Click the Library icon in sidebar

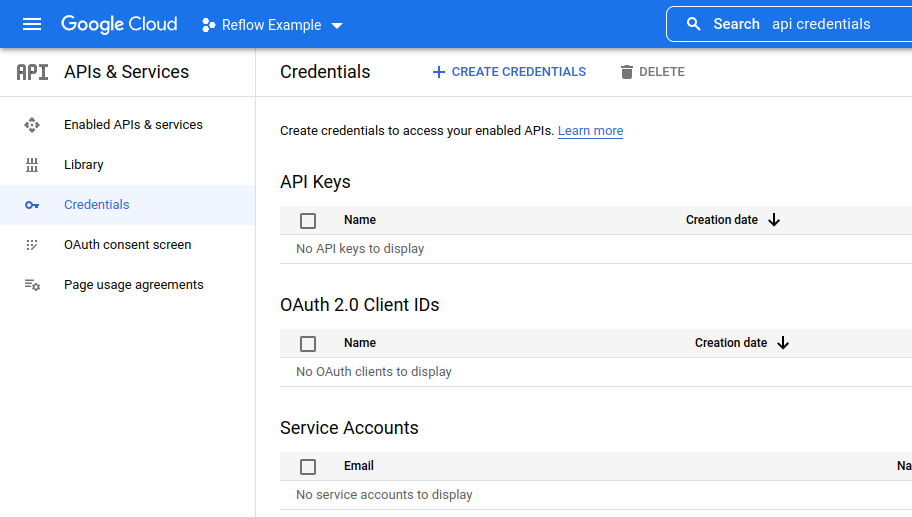coord(32,165)
